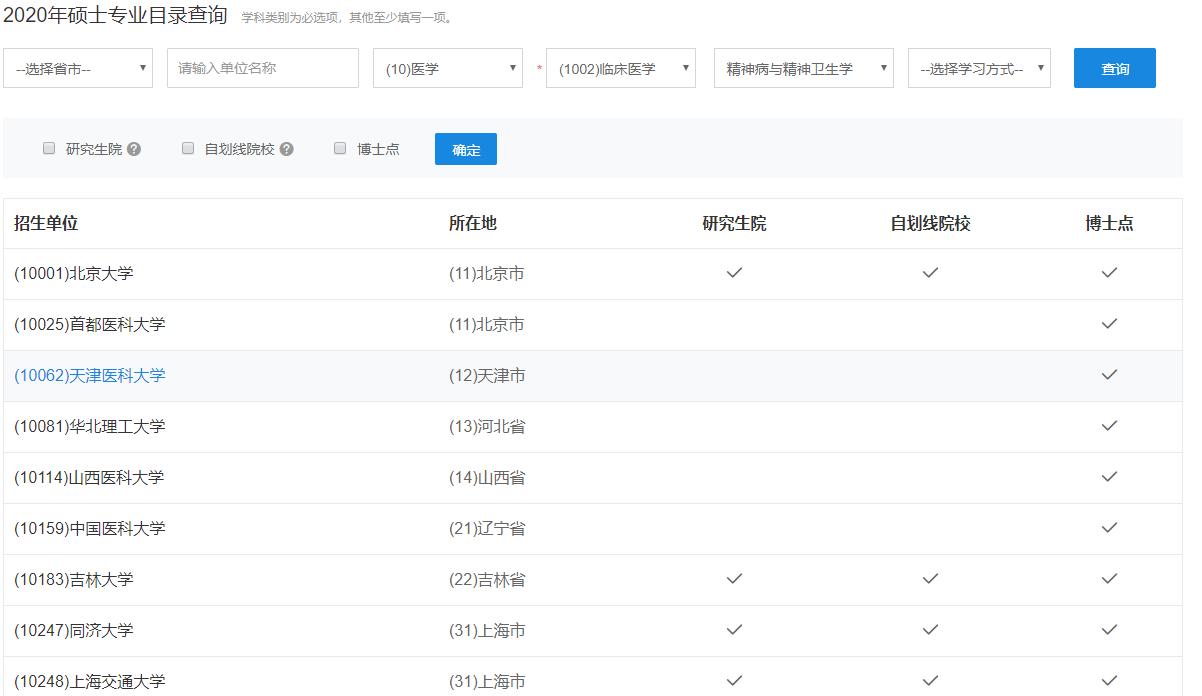Tick the 自划线院校 checkbox
The width and height of the screenshot is (1202, 696).
[x=188, y=148]
